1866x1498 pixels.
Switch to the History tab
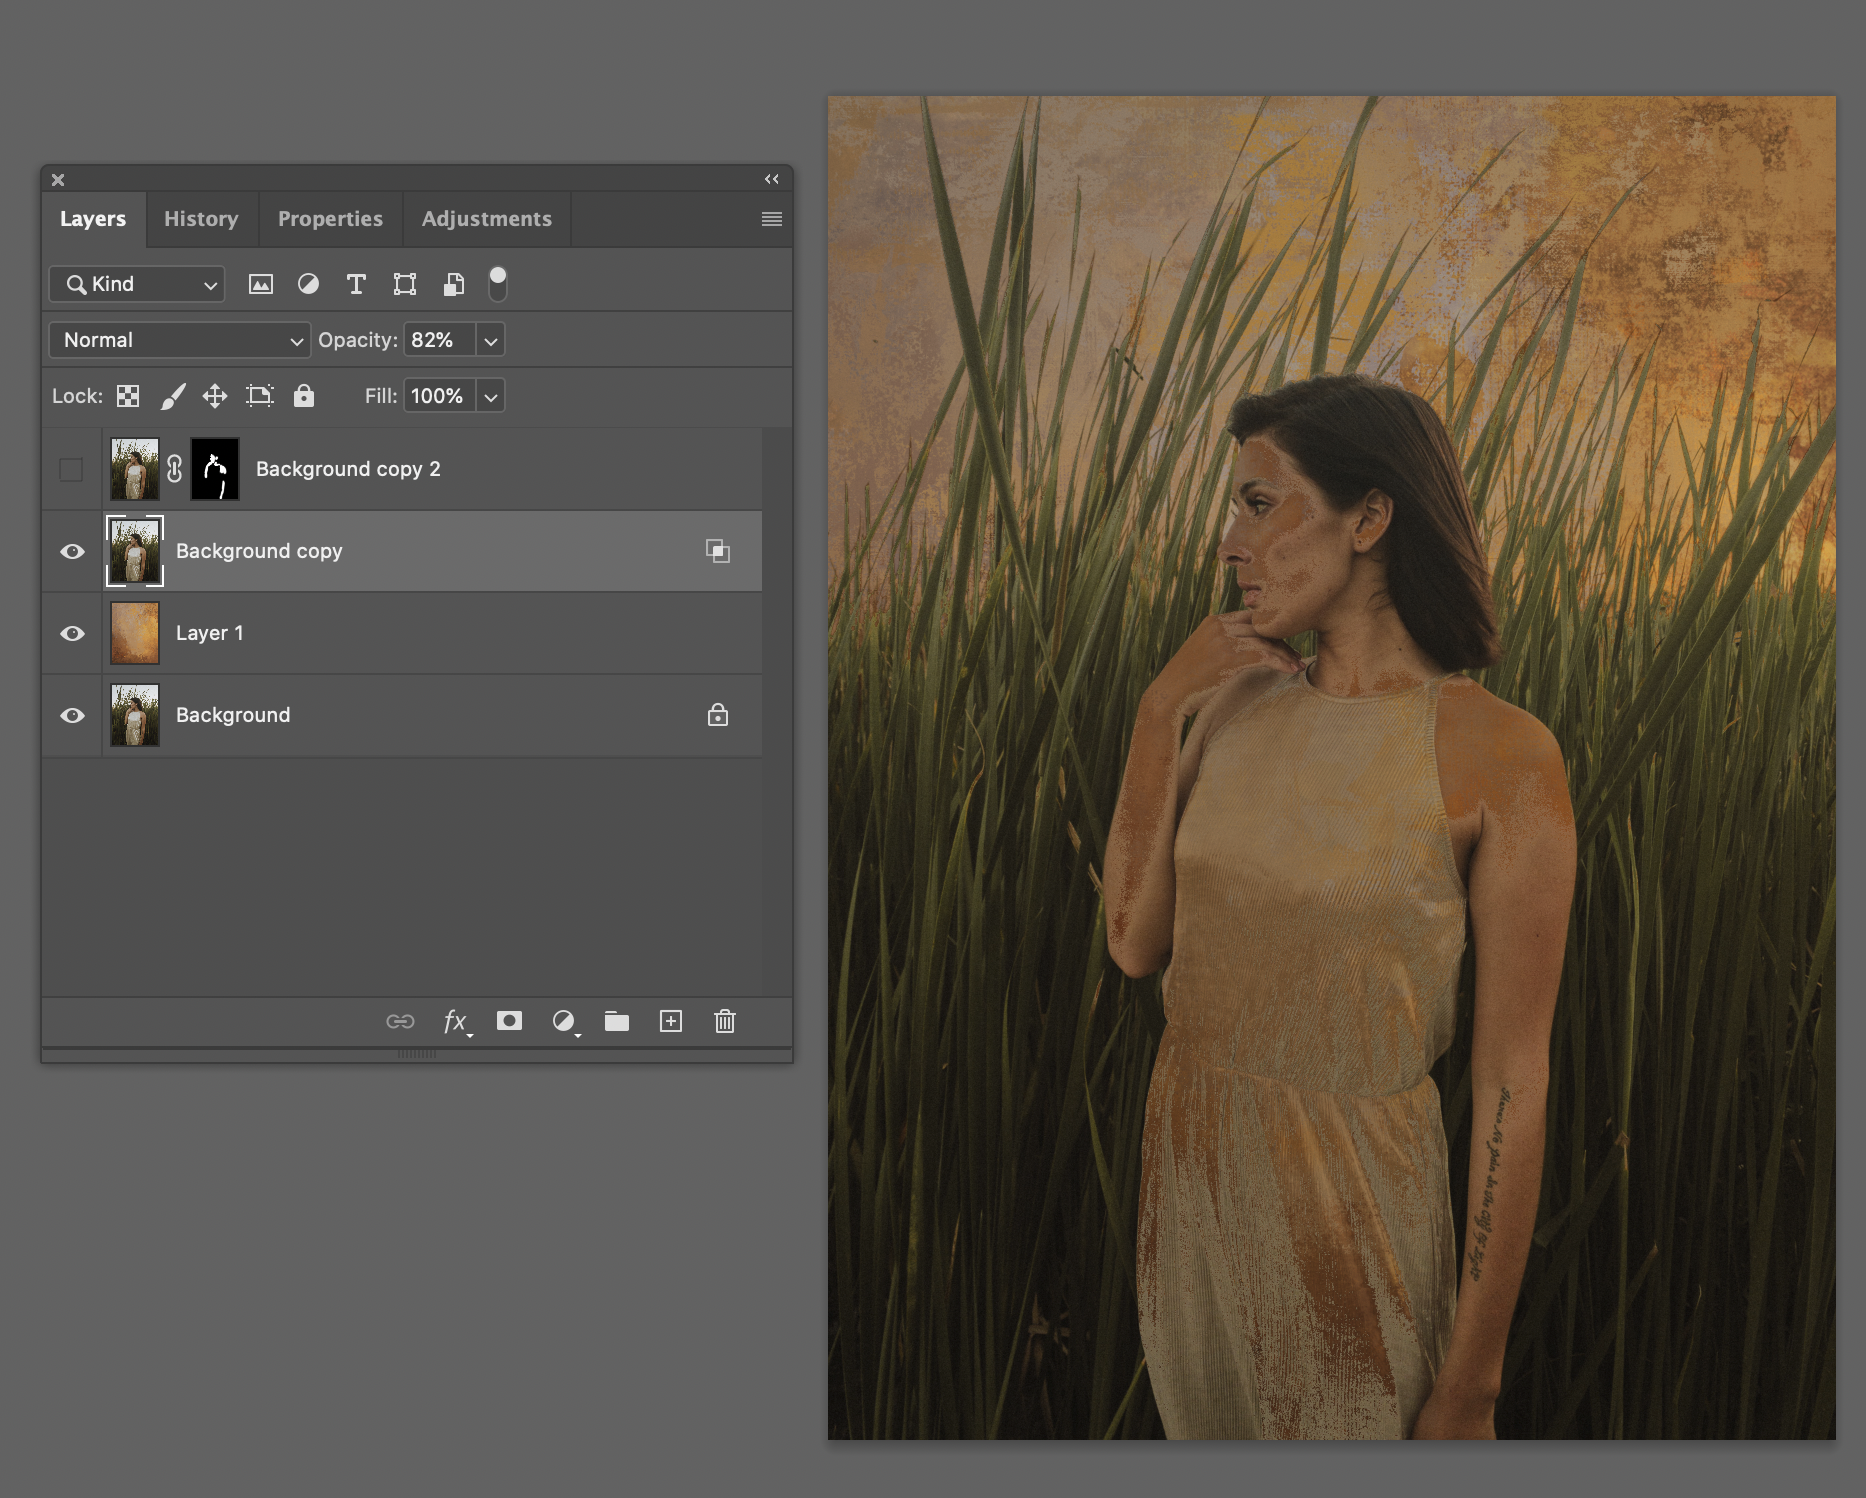click(201, 219)
